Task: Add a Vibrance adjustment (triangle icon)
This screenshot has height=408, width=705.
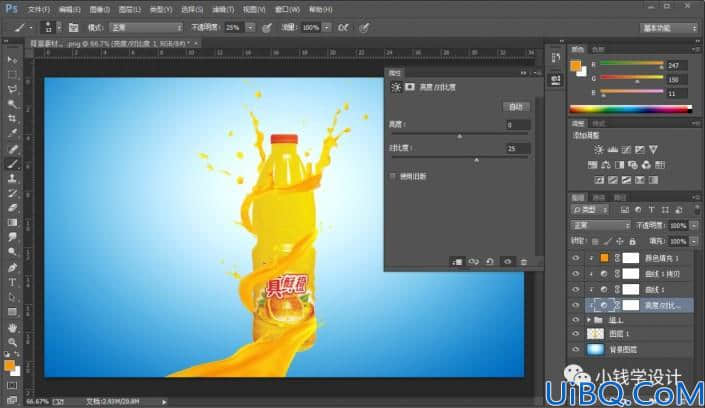Action: [653, 149]
